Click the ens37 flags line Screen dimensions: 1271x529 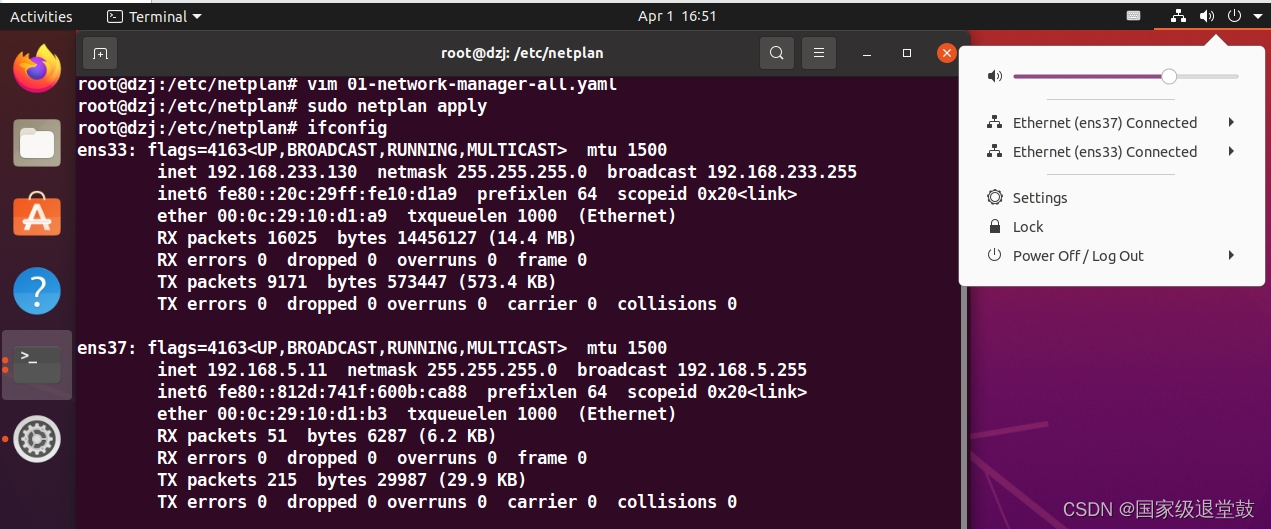(372, 348)
